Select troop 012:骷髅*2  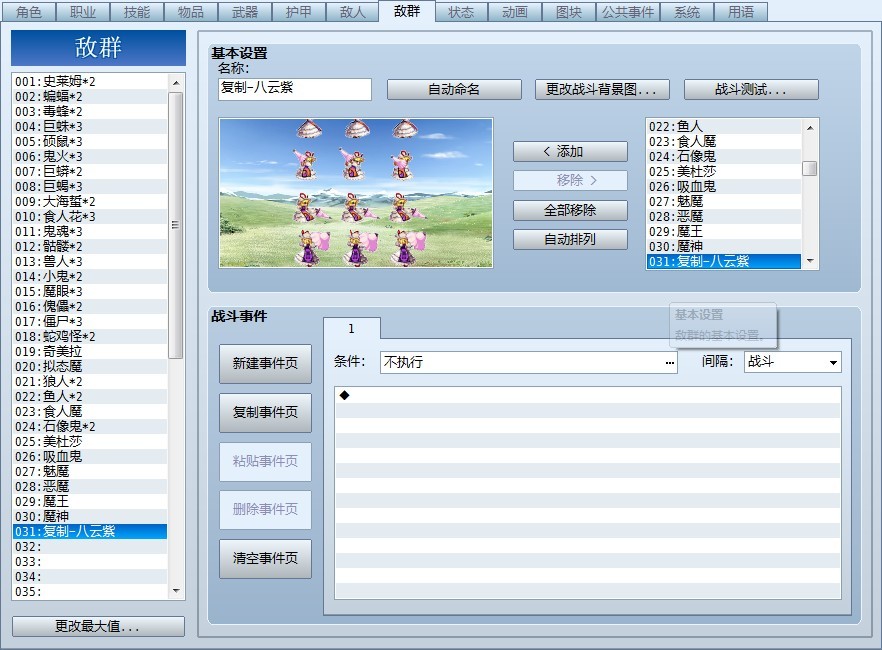90,246
